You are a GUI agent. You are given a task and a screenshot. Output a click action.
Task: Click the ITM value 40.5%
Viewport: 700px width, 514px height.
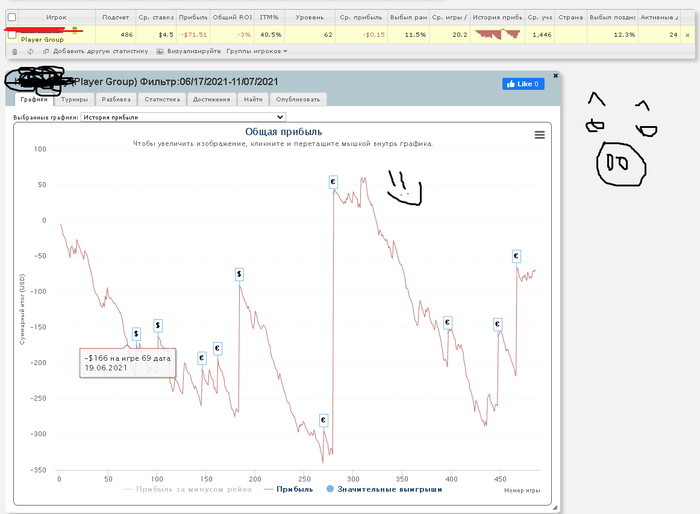tap(271, 35)
